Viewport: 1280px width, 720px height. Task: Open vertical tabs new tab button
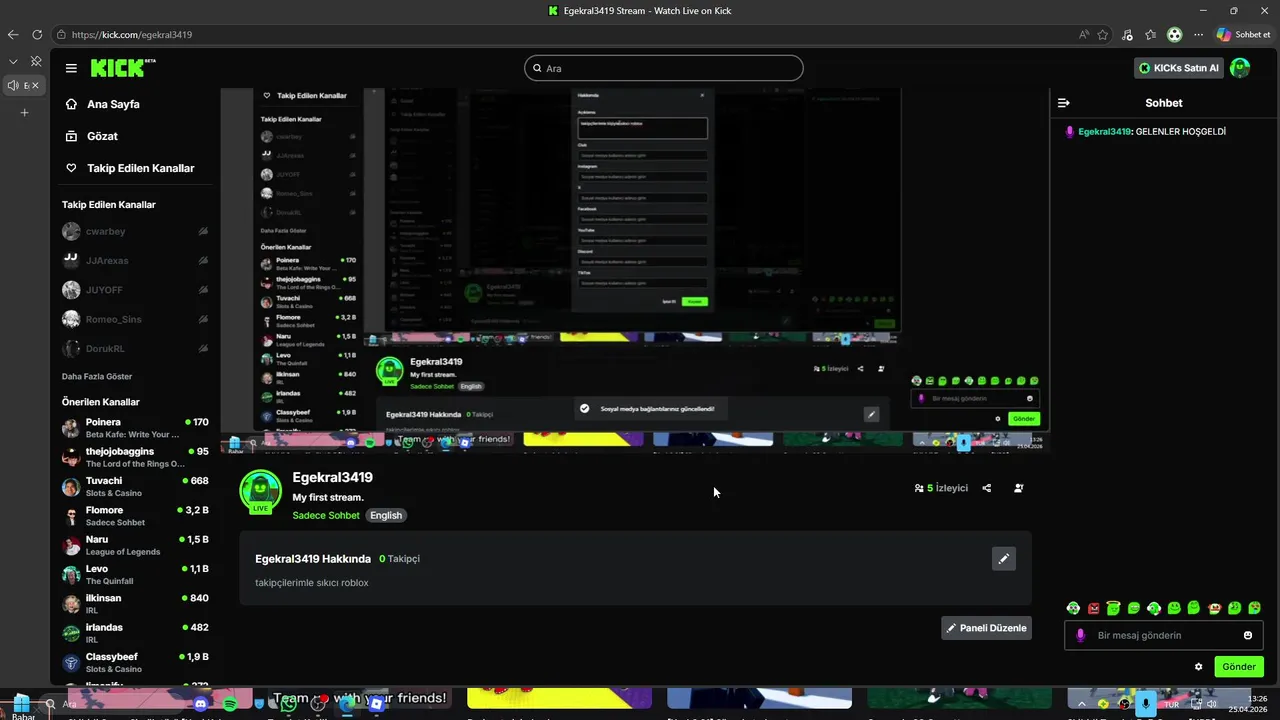pyautogui.click(x=25, y=112)
